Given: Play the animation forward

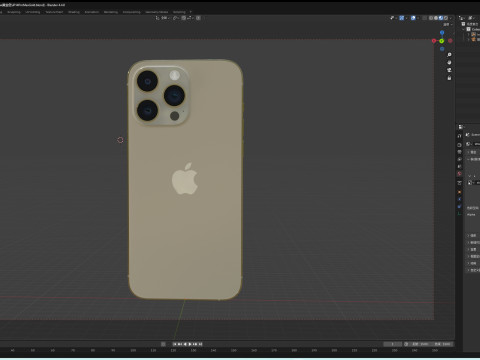Looking at the screenshot, I should [x=190, y=344].
